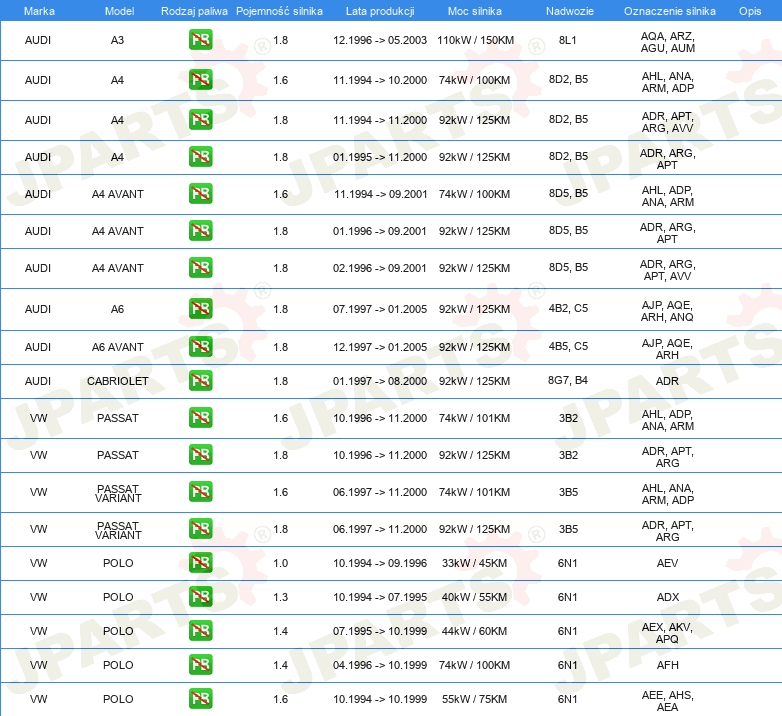Click engine codes ADR, APT, ARG, AVV in the A4 row
Screen dimensions: 782x716
668,122
